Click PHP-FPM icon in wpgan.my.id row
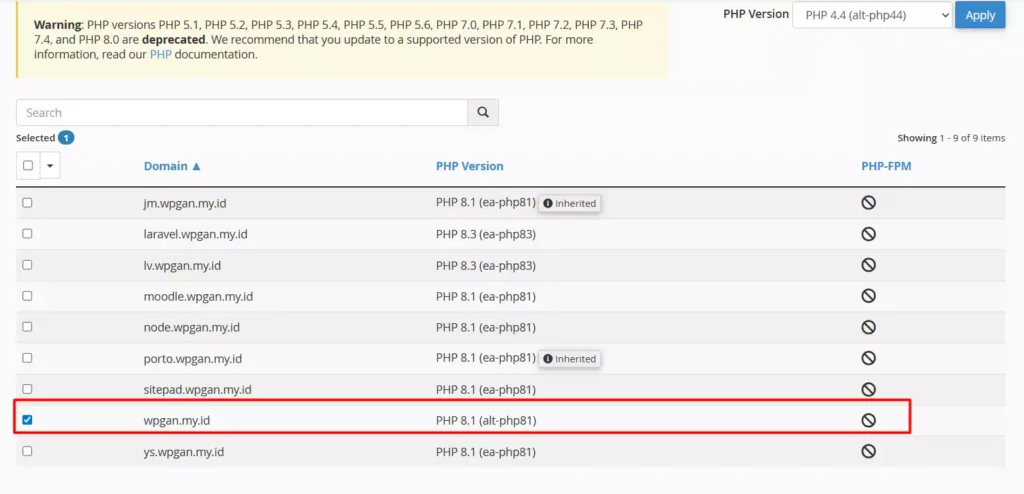 tap(868, 420)
